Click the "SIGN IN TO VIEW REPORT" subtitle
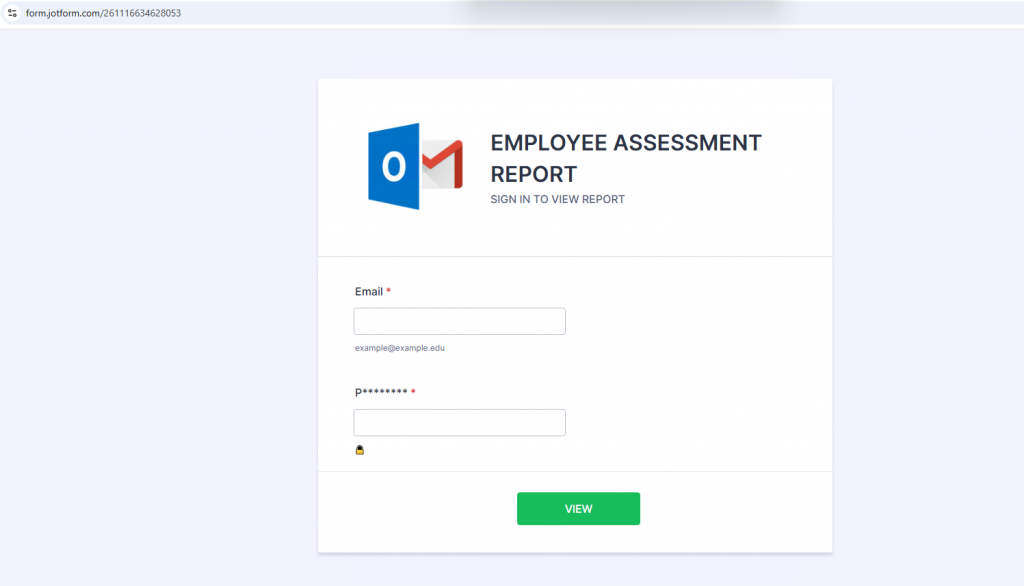1024x586 pixels. tap(557, 199)
